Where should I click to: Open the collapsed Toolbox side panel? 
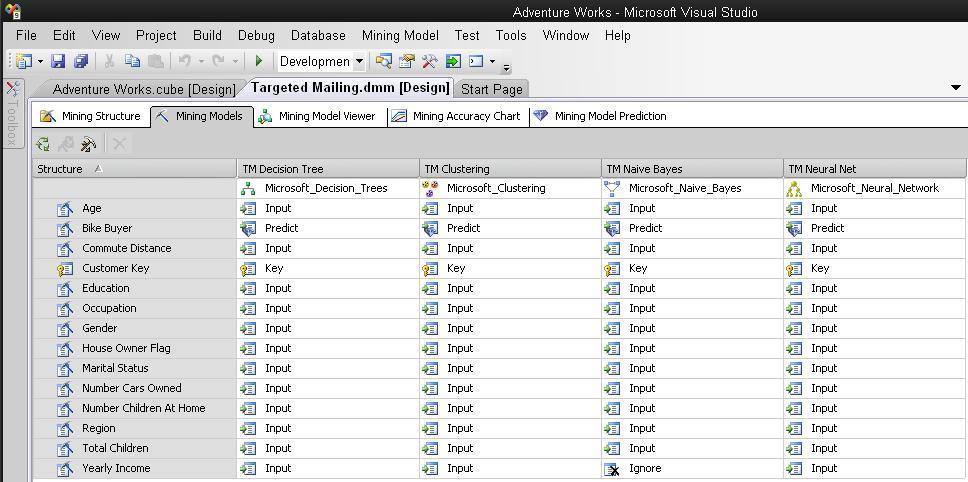pos(12,113)
